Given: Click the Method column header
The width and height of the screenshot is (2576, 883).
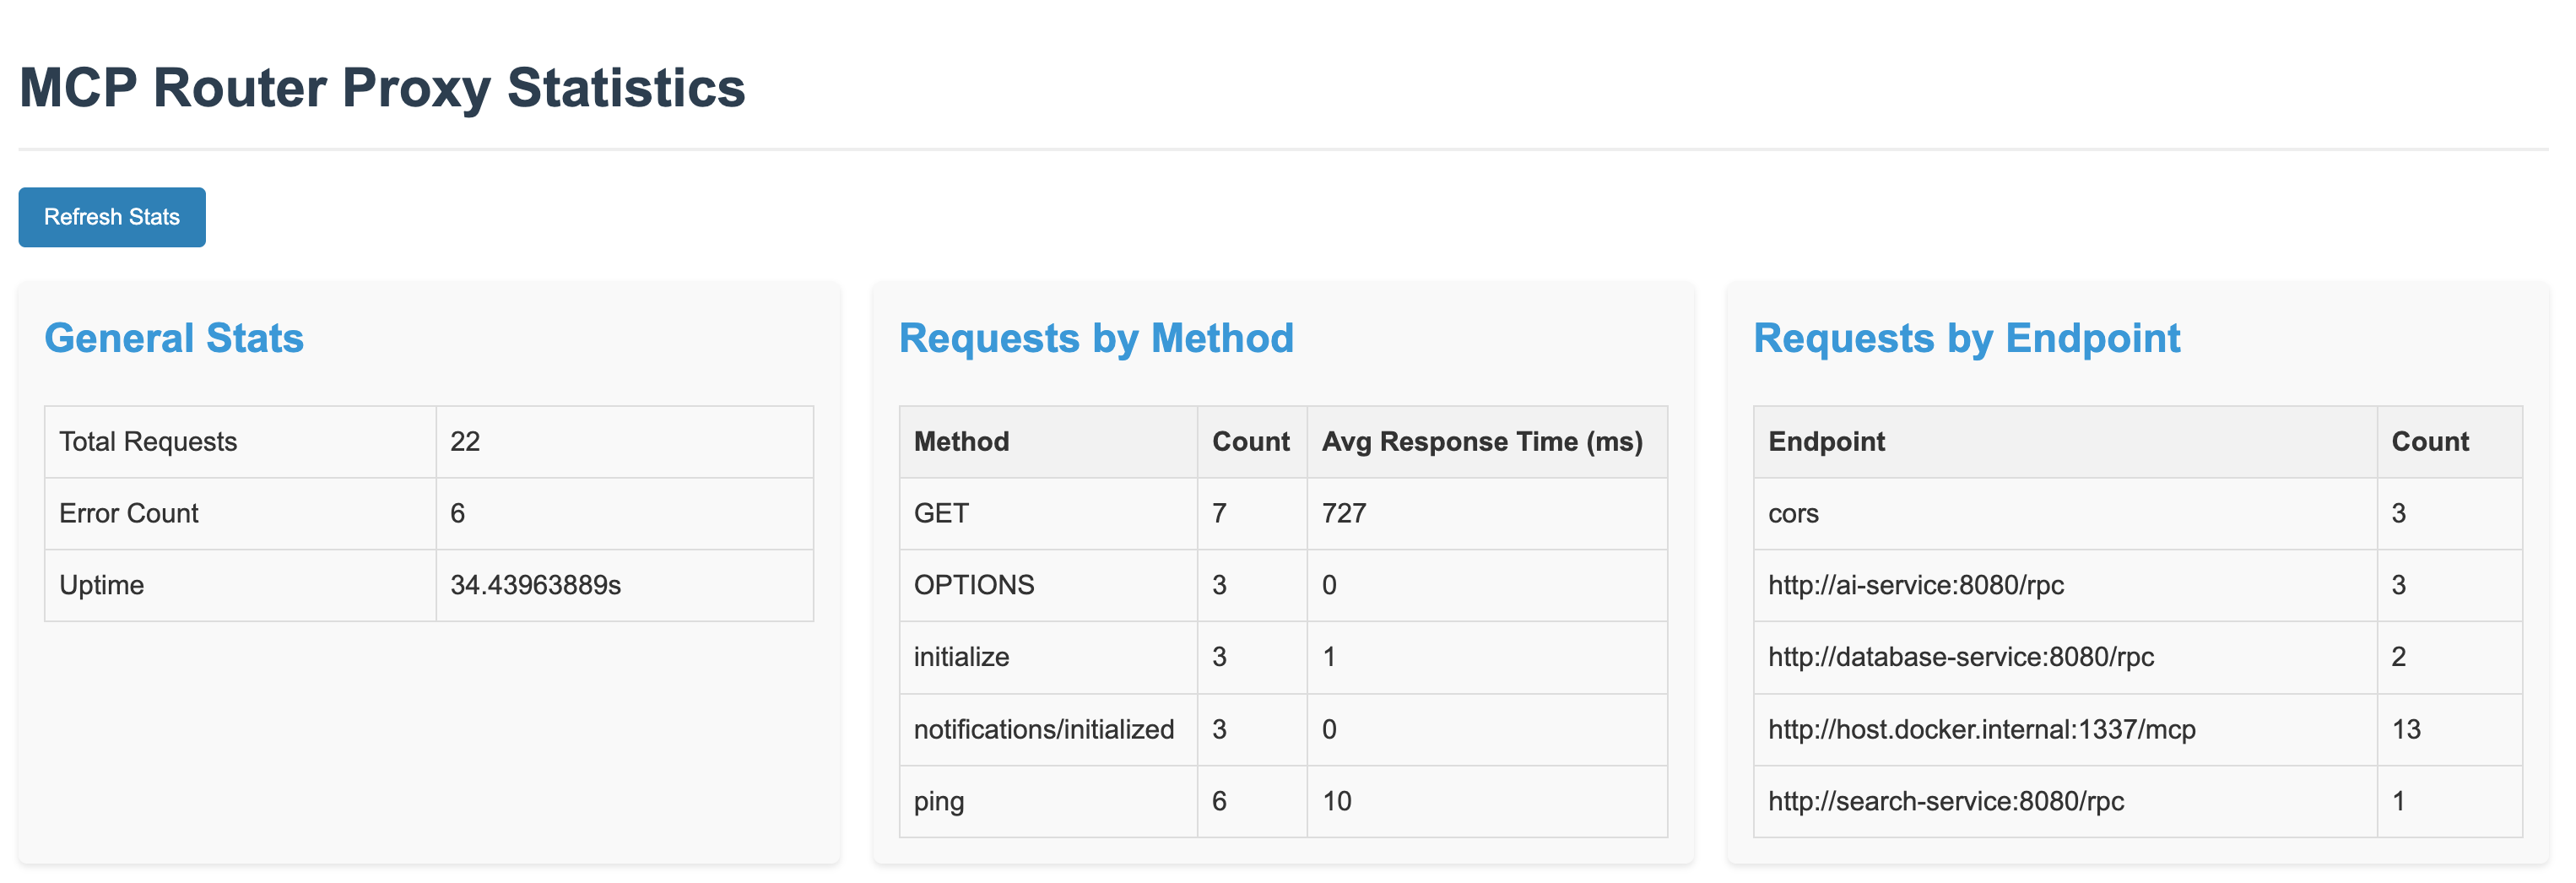Looking at the screenshot, I should pos(960,440).
